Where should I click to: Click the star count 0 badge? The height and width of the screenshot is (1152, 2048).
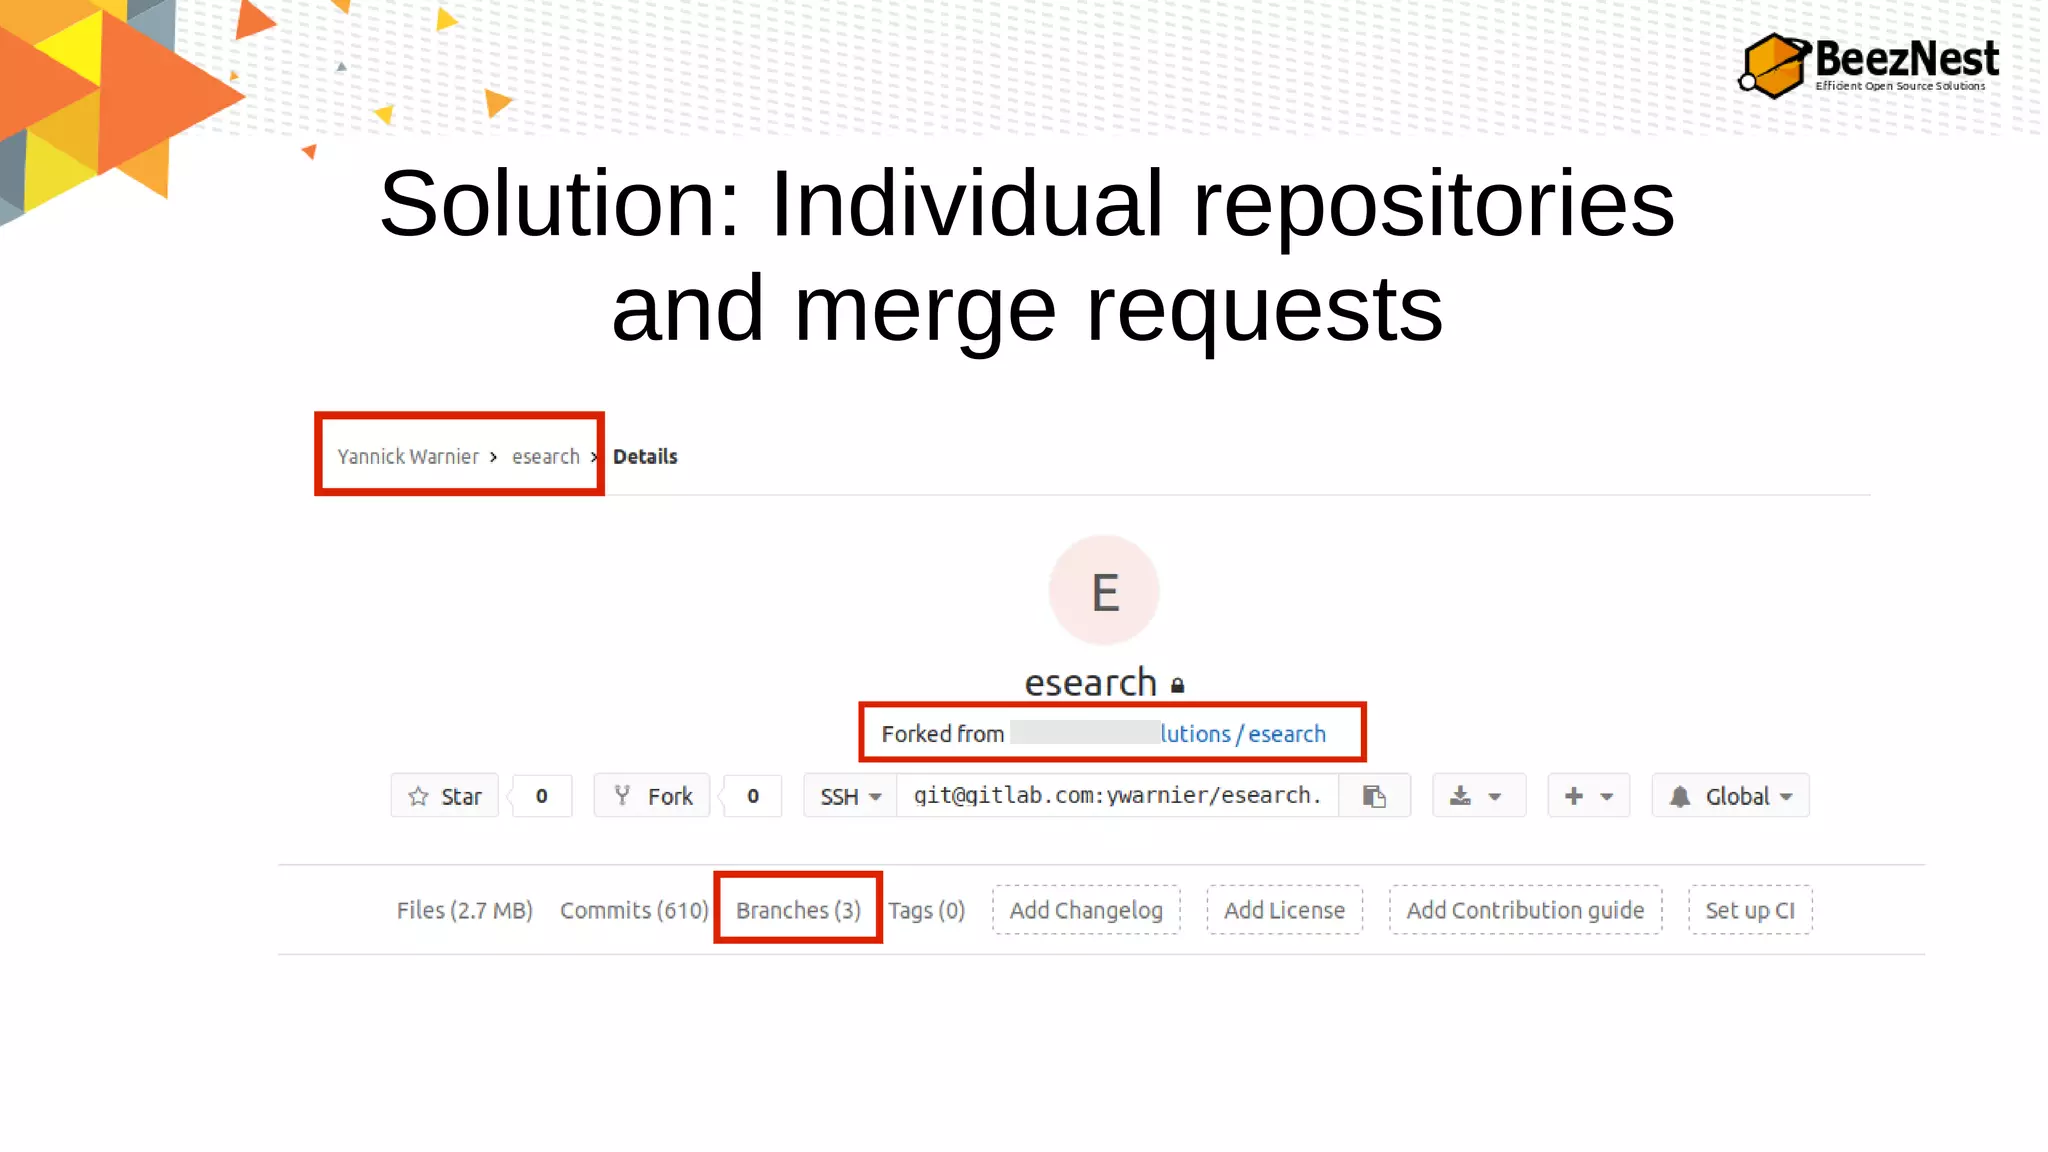(x=542, y=796)
